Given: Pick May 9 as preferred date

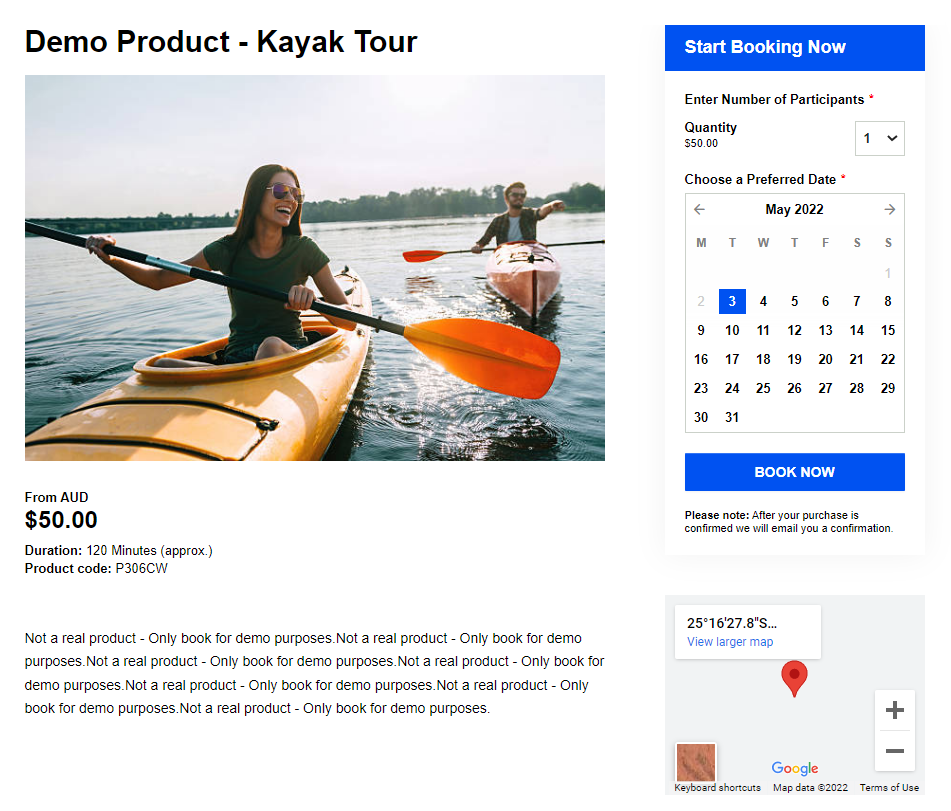Looking at the screenshot, I should tap(701, 331).
